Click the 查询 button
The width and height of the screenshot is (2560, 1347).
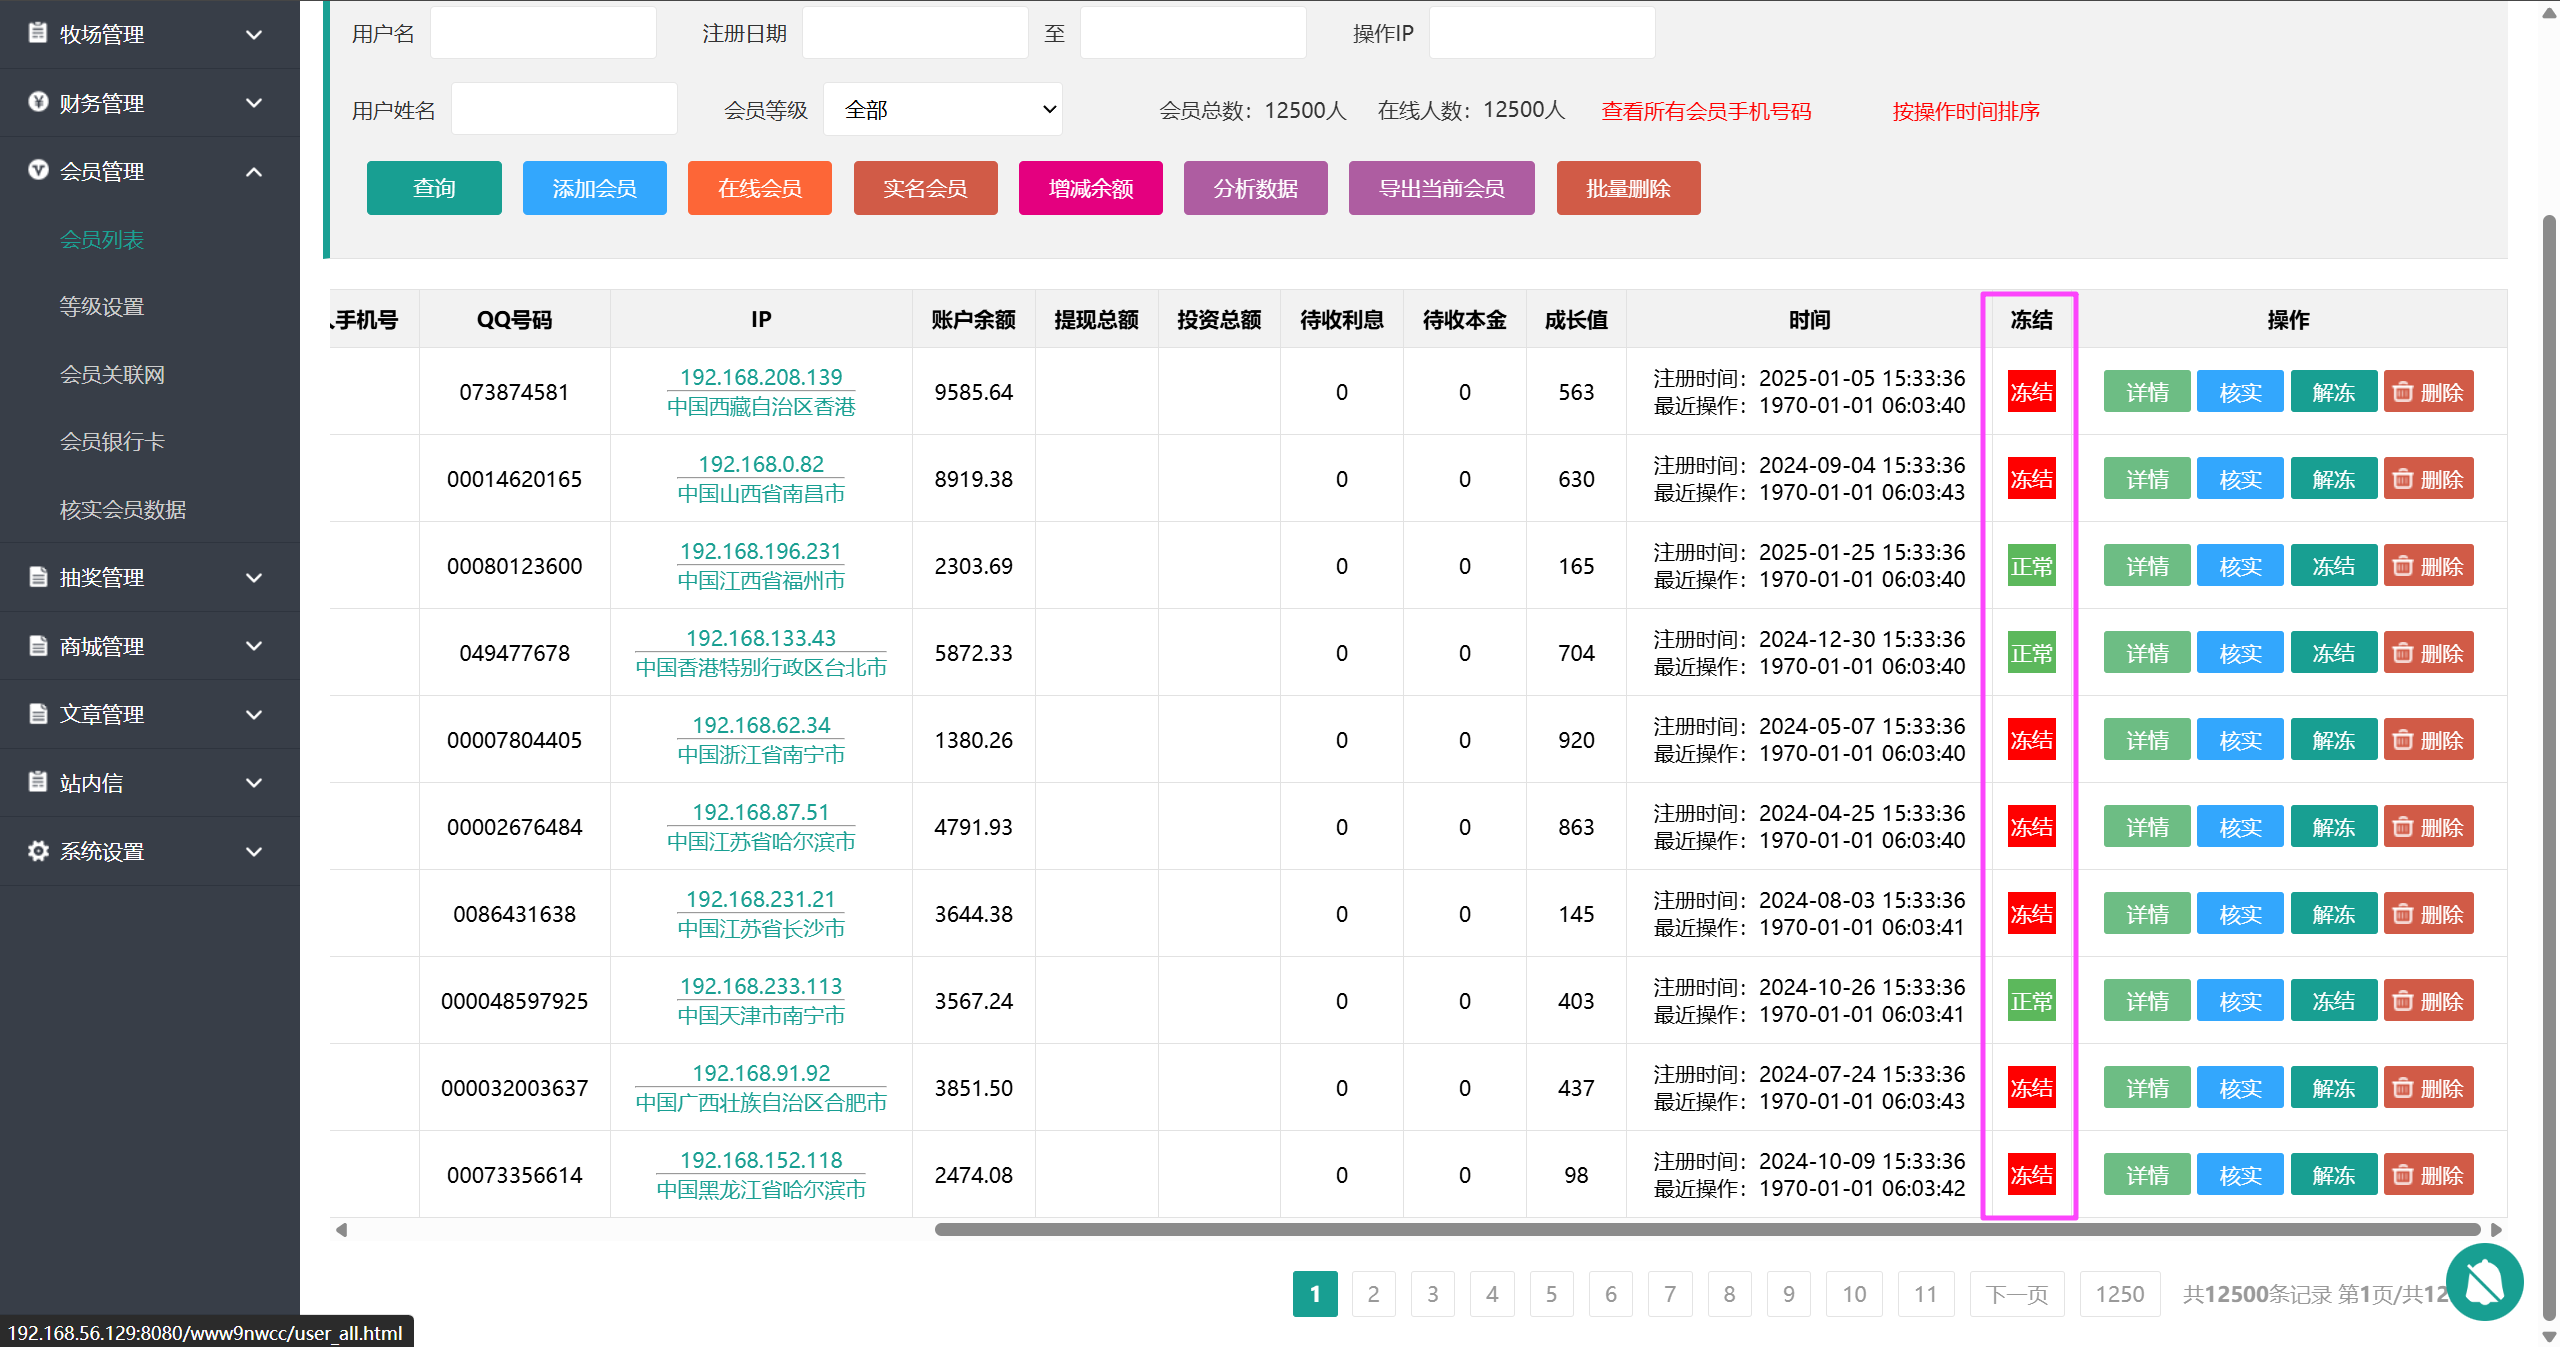(434, 188)
